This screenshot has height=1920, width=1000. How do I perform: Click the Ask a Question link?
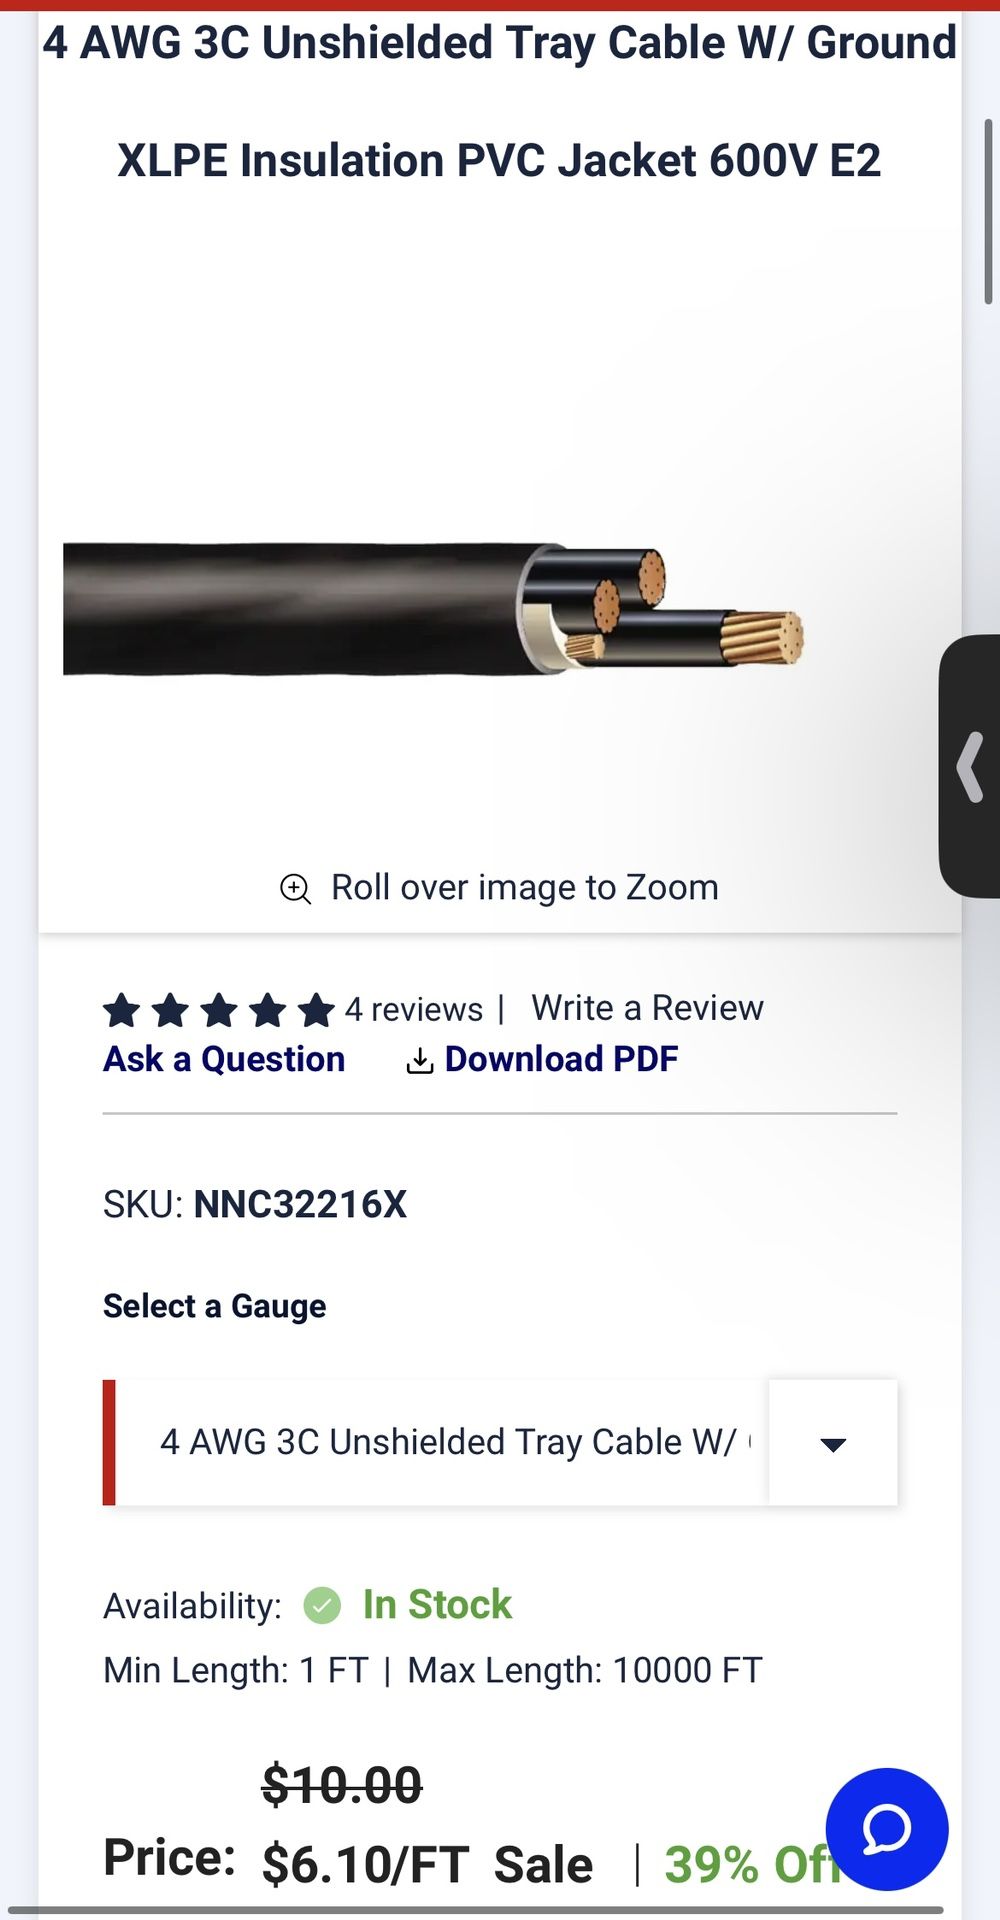point(224,1059)
